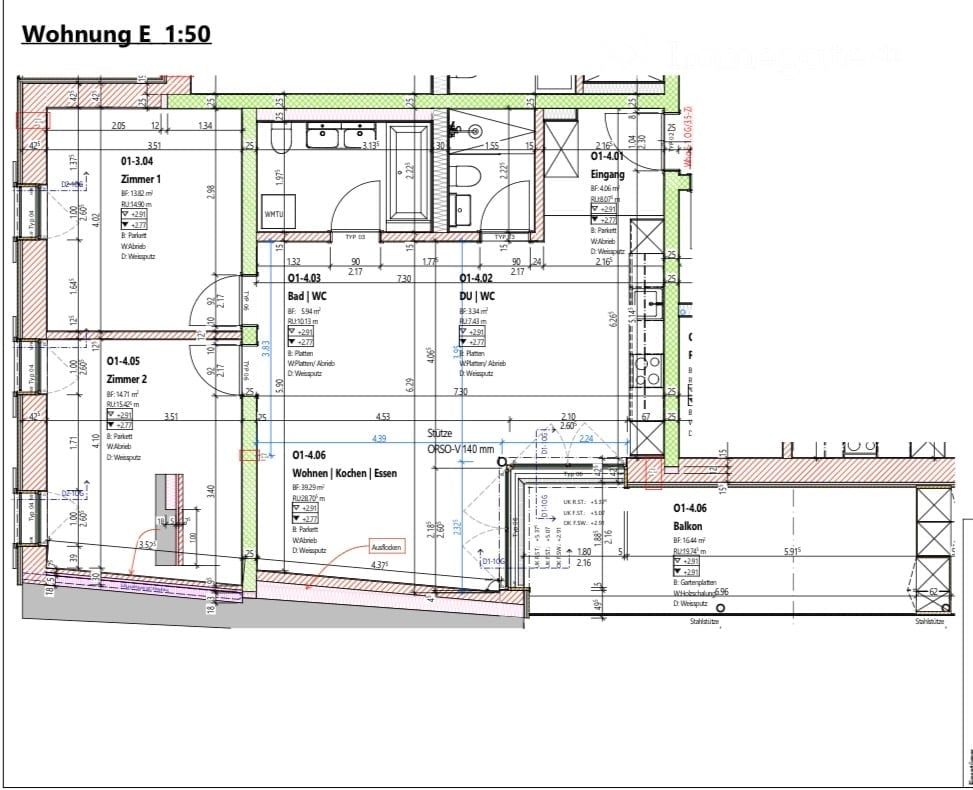Image resolution: width=973 pixels, height=790 pixels.
Task: Click the blue '3.83' vertical dimension
Action: coord(266,348)
